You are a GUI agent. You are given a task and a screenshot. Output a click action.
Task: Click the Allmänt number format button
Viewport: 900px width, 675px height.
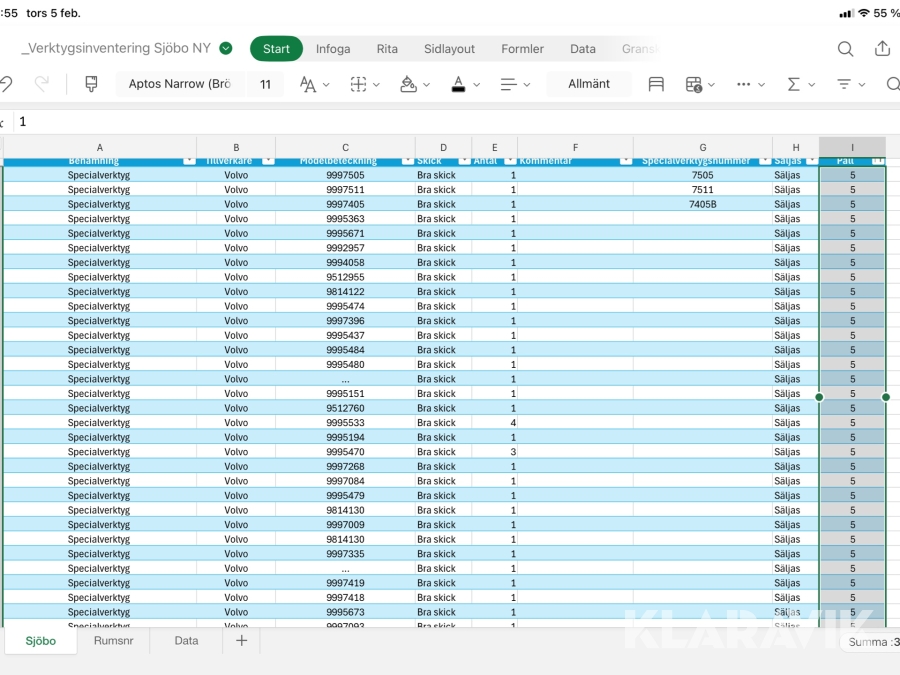tap(589, 84)
